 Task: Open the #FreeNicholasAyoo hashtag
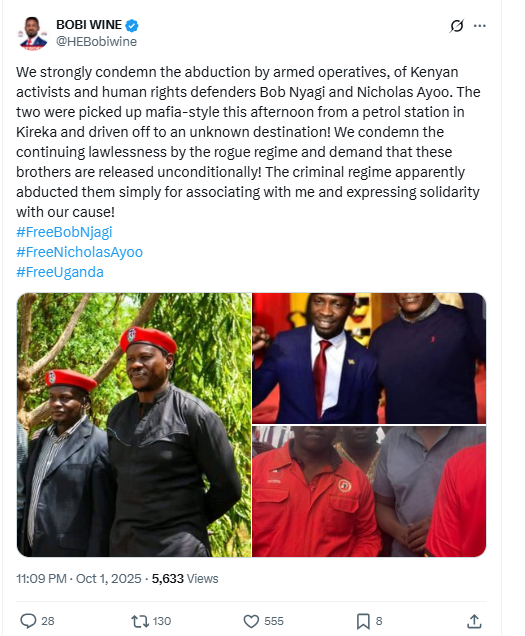[x=80, y=252]
